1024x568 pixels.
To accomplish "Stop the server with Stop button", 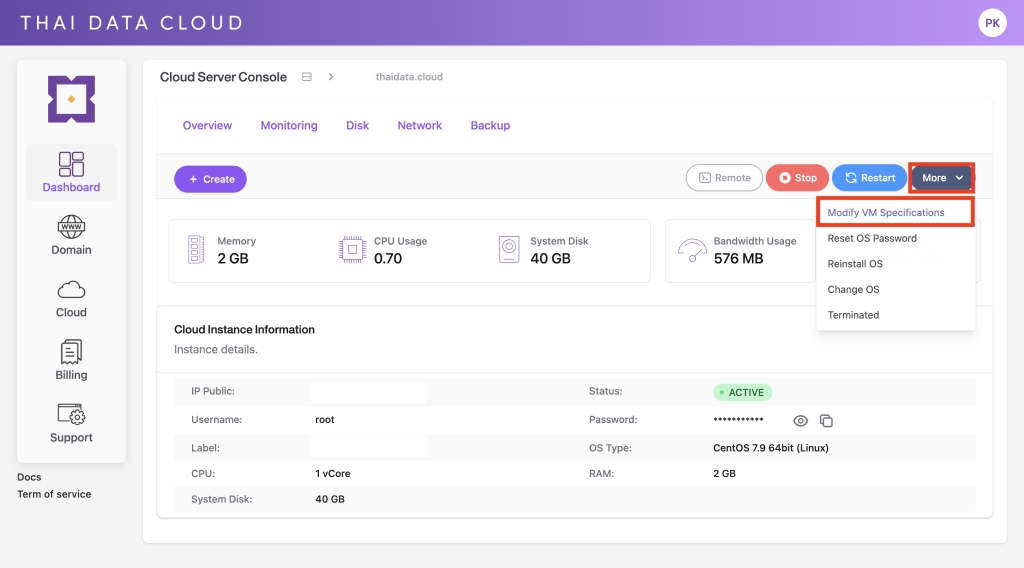I will point(797,178).
